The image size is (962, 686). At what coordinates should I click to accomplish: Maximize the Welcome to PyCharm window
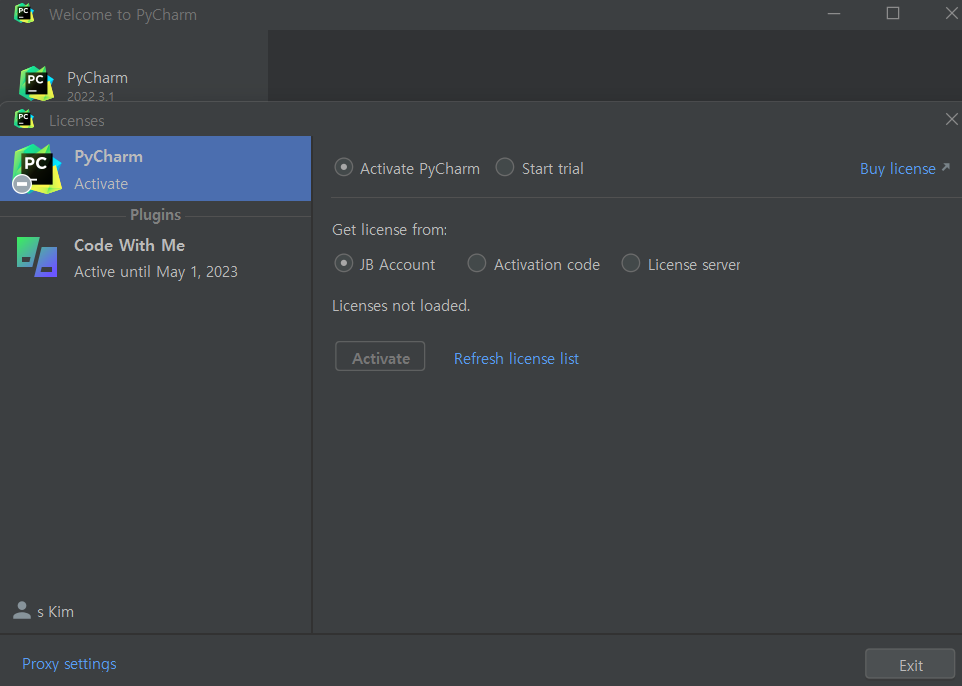pyautogui.click(x=893, y=13)
